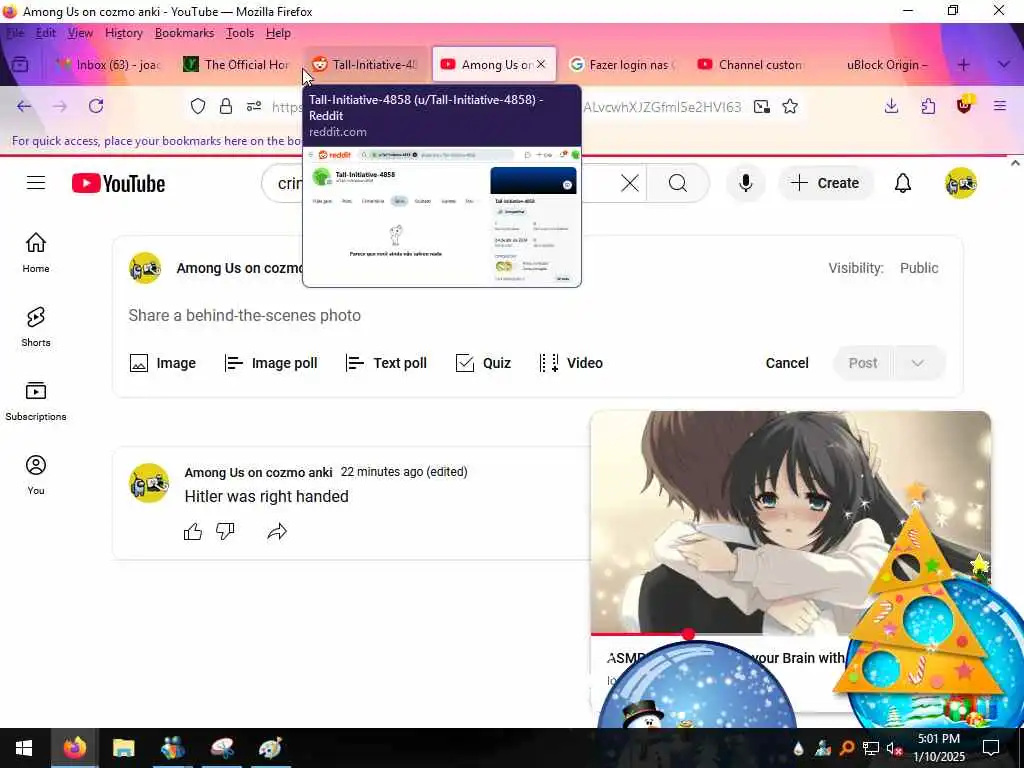Open Subscriptions in the sidebar
Screen dimensions: 1024x768
click(36, 400)
